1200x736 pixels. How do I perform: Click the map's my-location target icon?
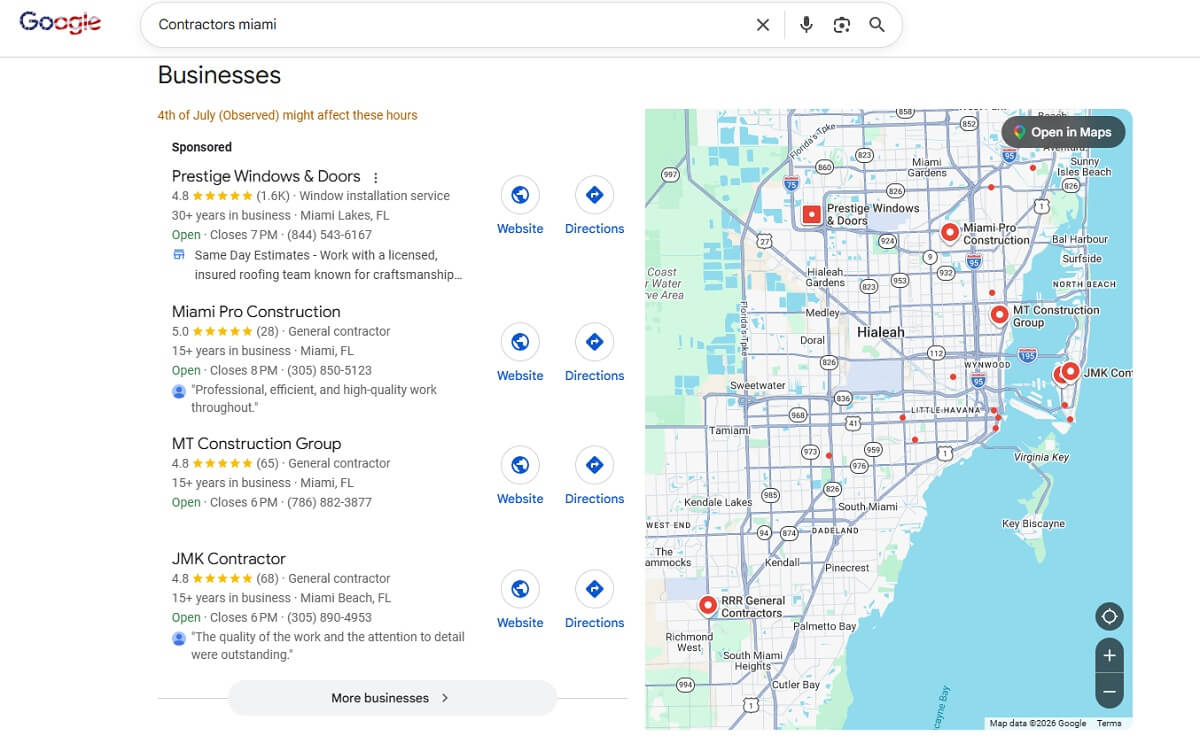[x=1109, y=616]
